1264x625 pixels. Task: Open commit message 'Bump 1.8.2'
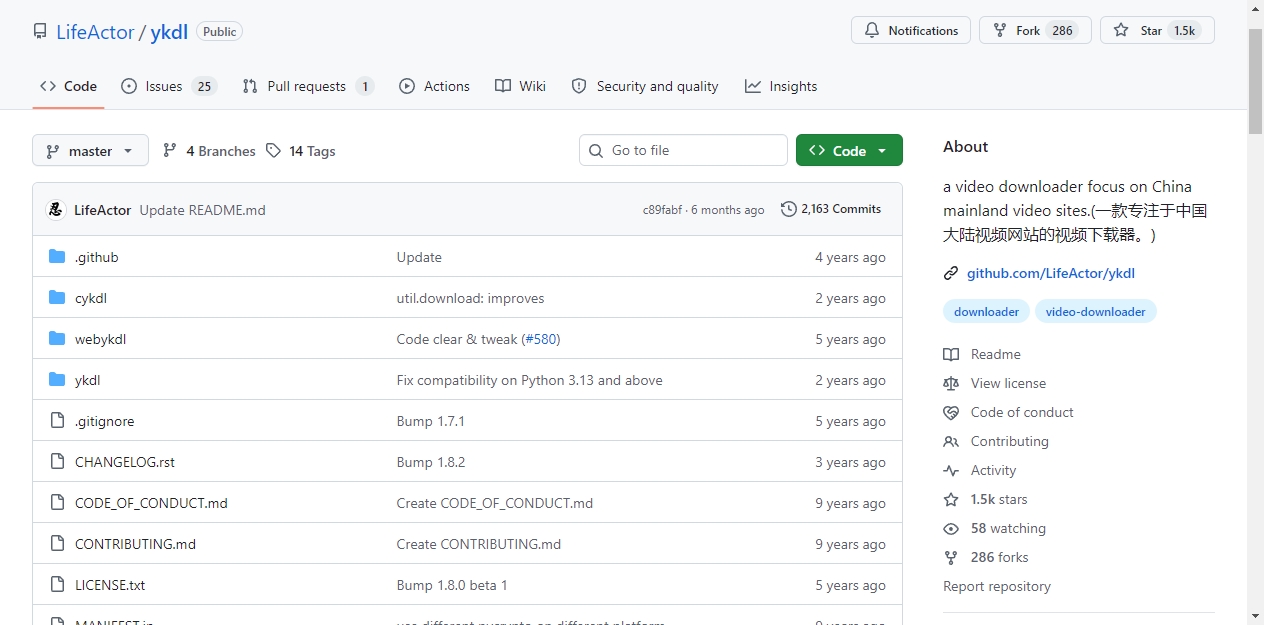pos(431,462)
